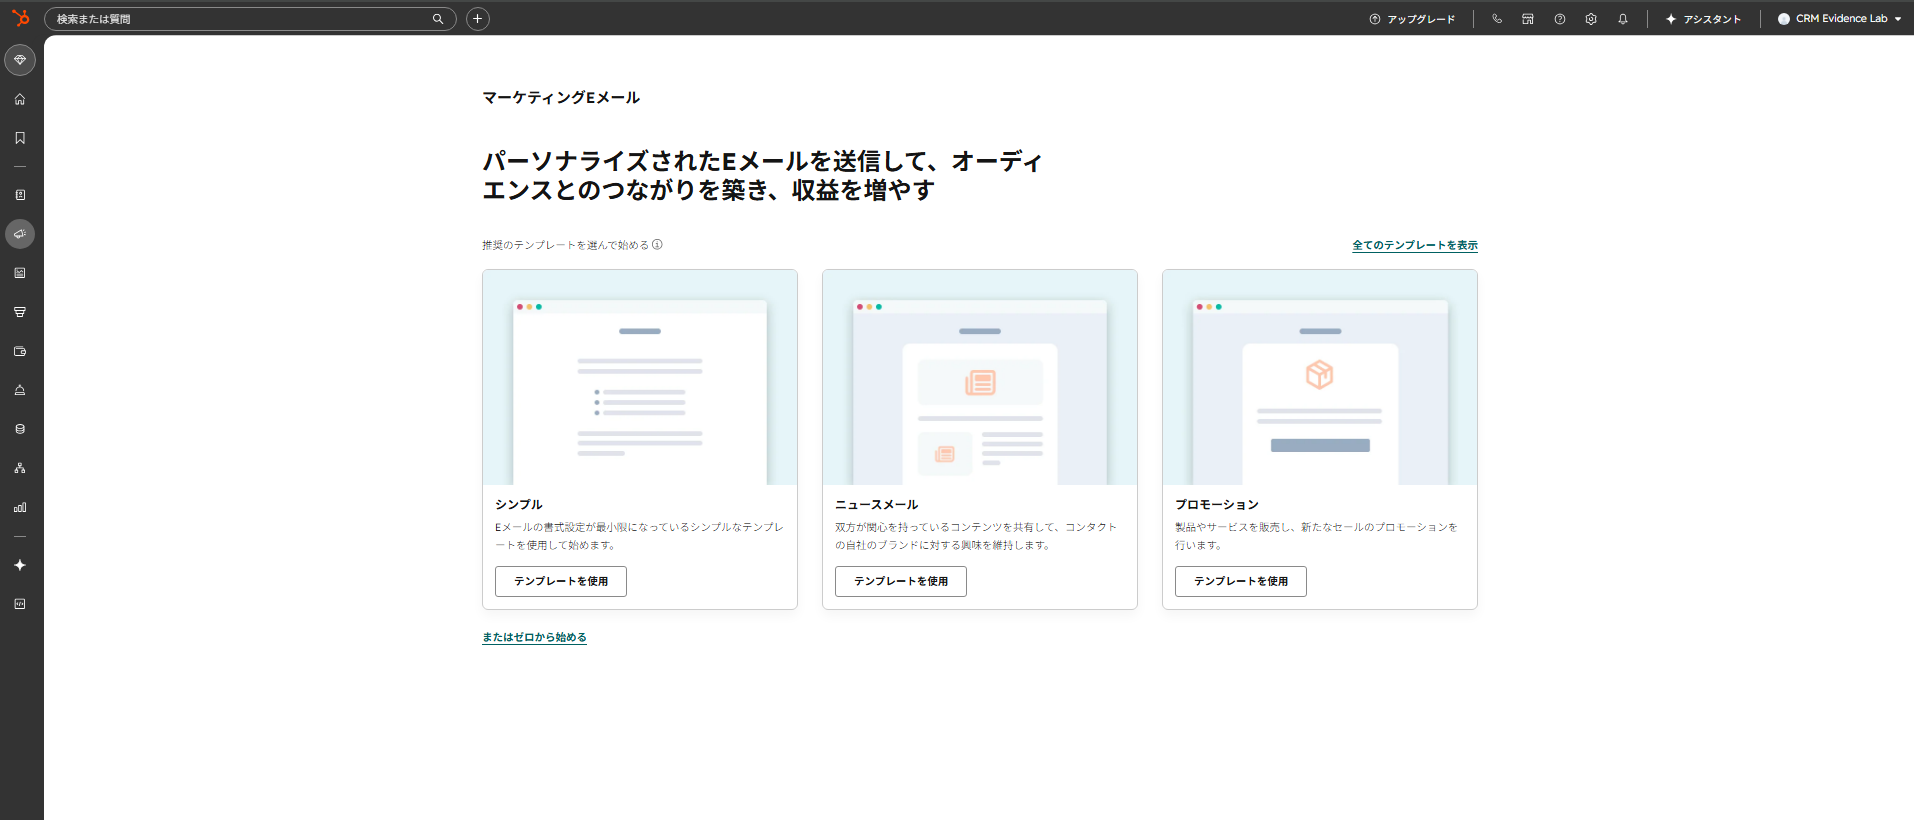Open the Marketplace storefront icon
The width and height of the screenshot is (1914, 820).
click(1528, 19)
